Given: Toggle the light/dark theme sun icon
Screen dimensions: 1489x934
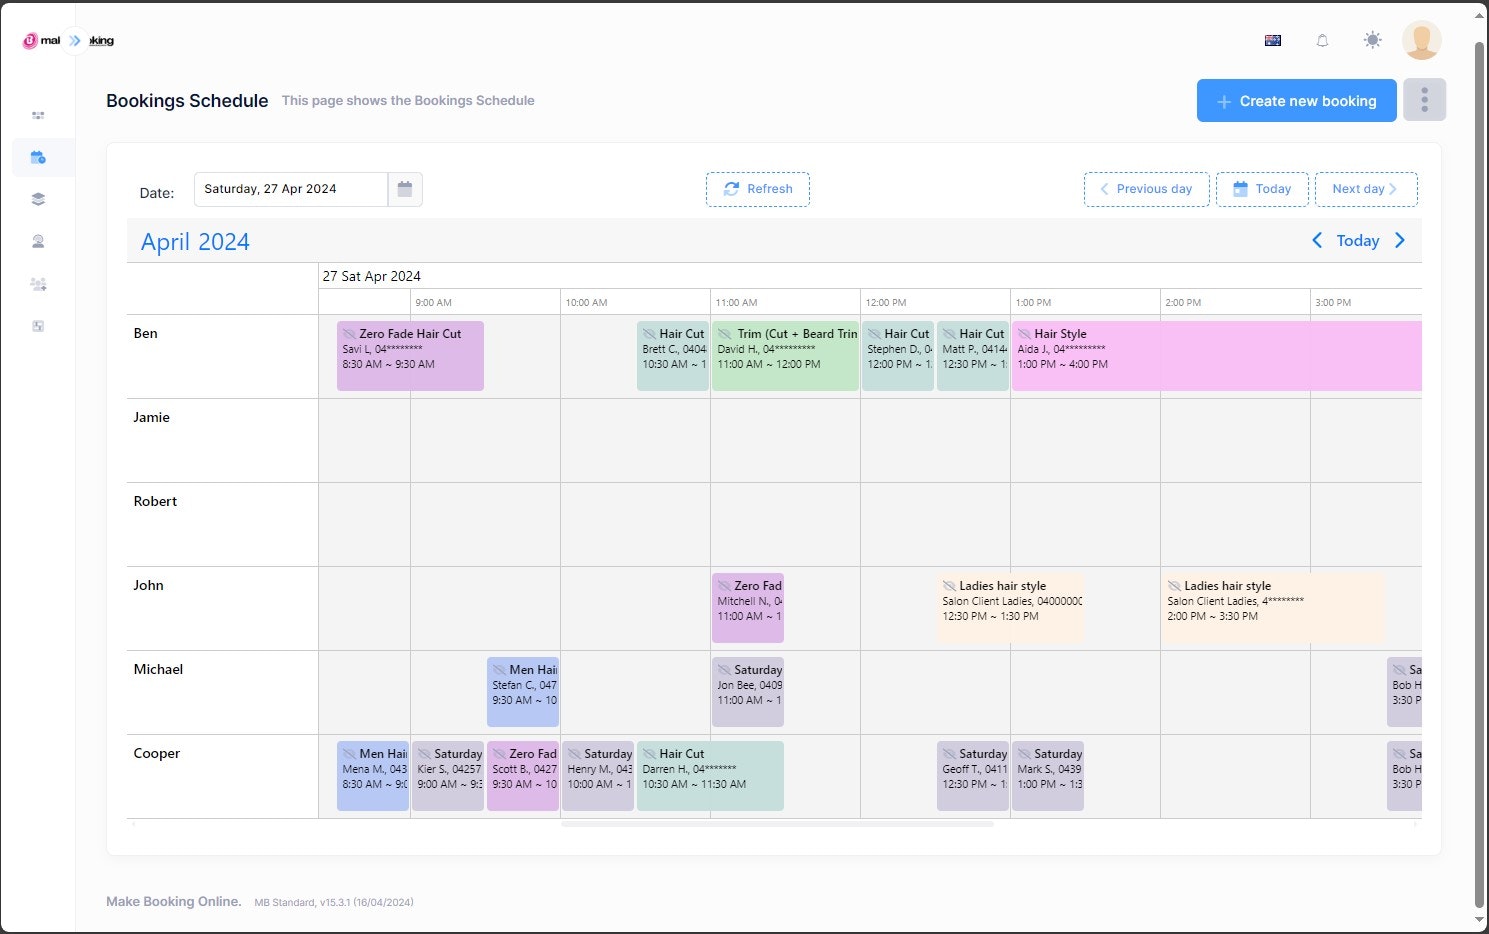Looking at the screenshot, I should point(1372,40).
